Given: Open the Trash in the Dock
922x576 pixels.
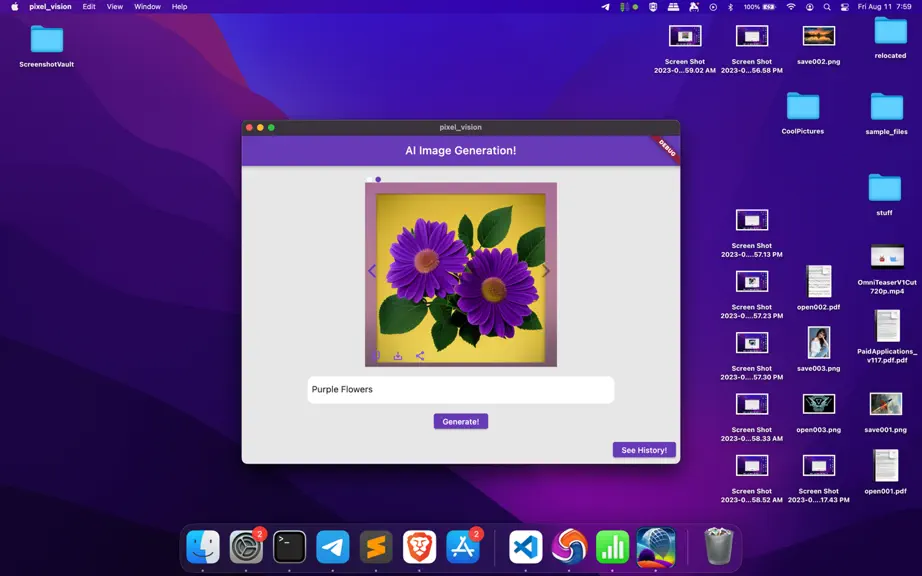Looking at the screenshot, I should [719, 547].
